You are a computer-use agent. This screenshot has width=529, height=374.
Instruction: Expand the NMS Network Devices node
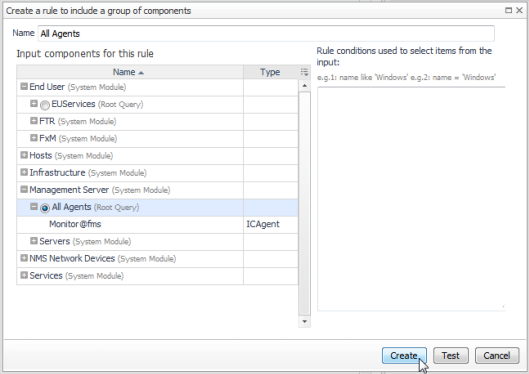(24, 258)
